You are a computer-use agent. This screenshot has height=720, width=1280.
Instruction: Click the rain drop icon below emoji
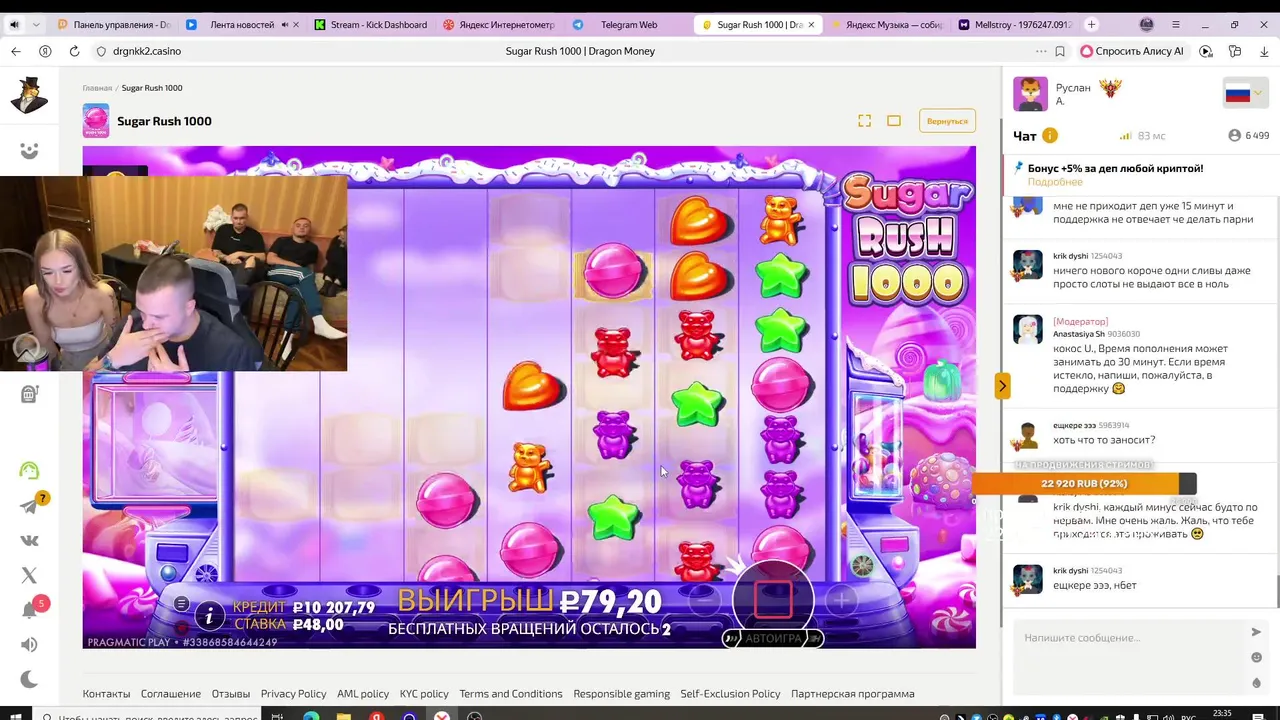(x=1256, y=683)
